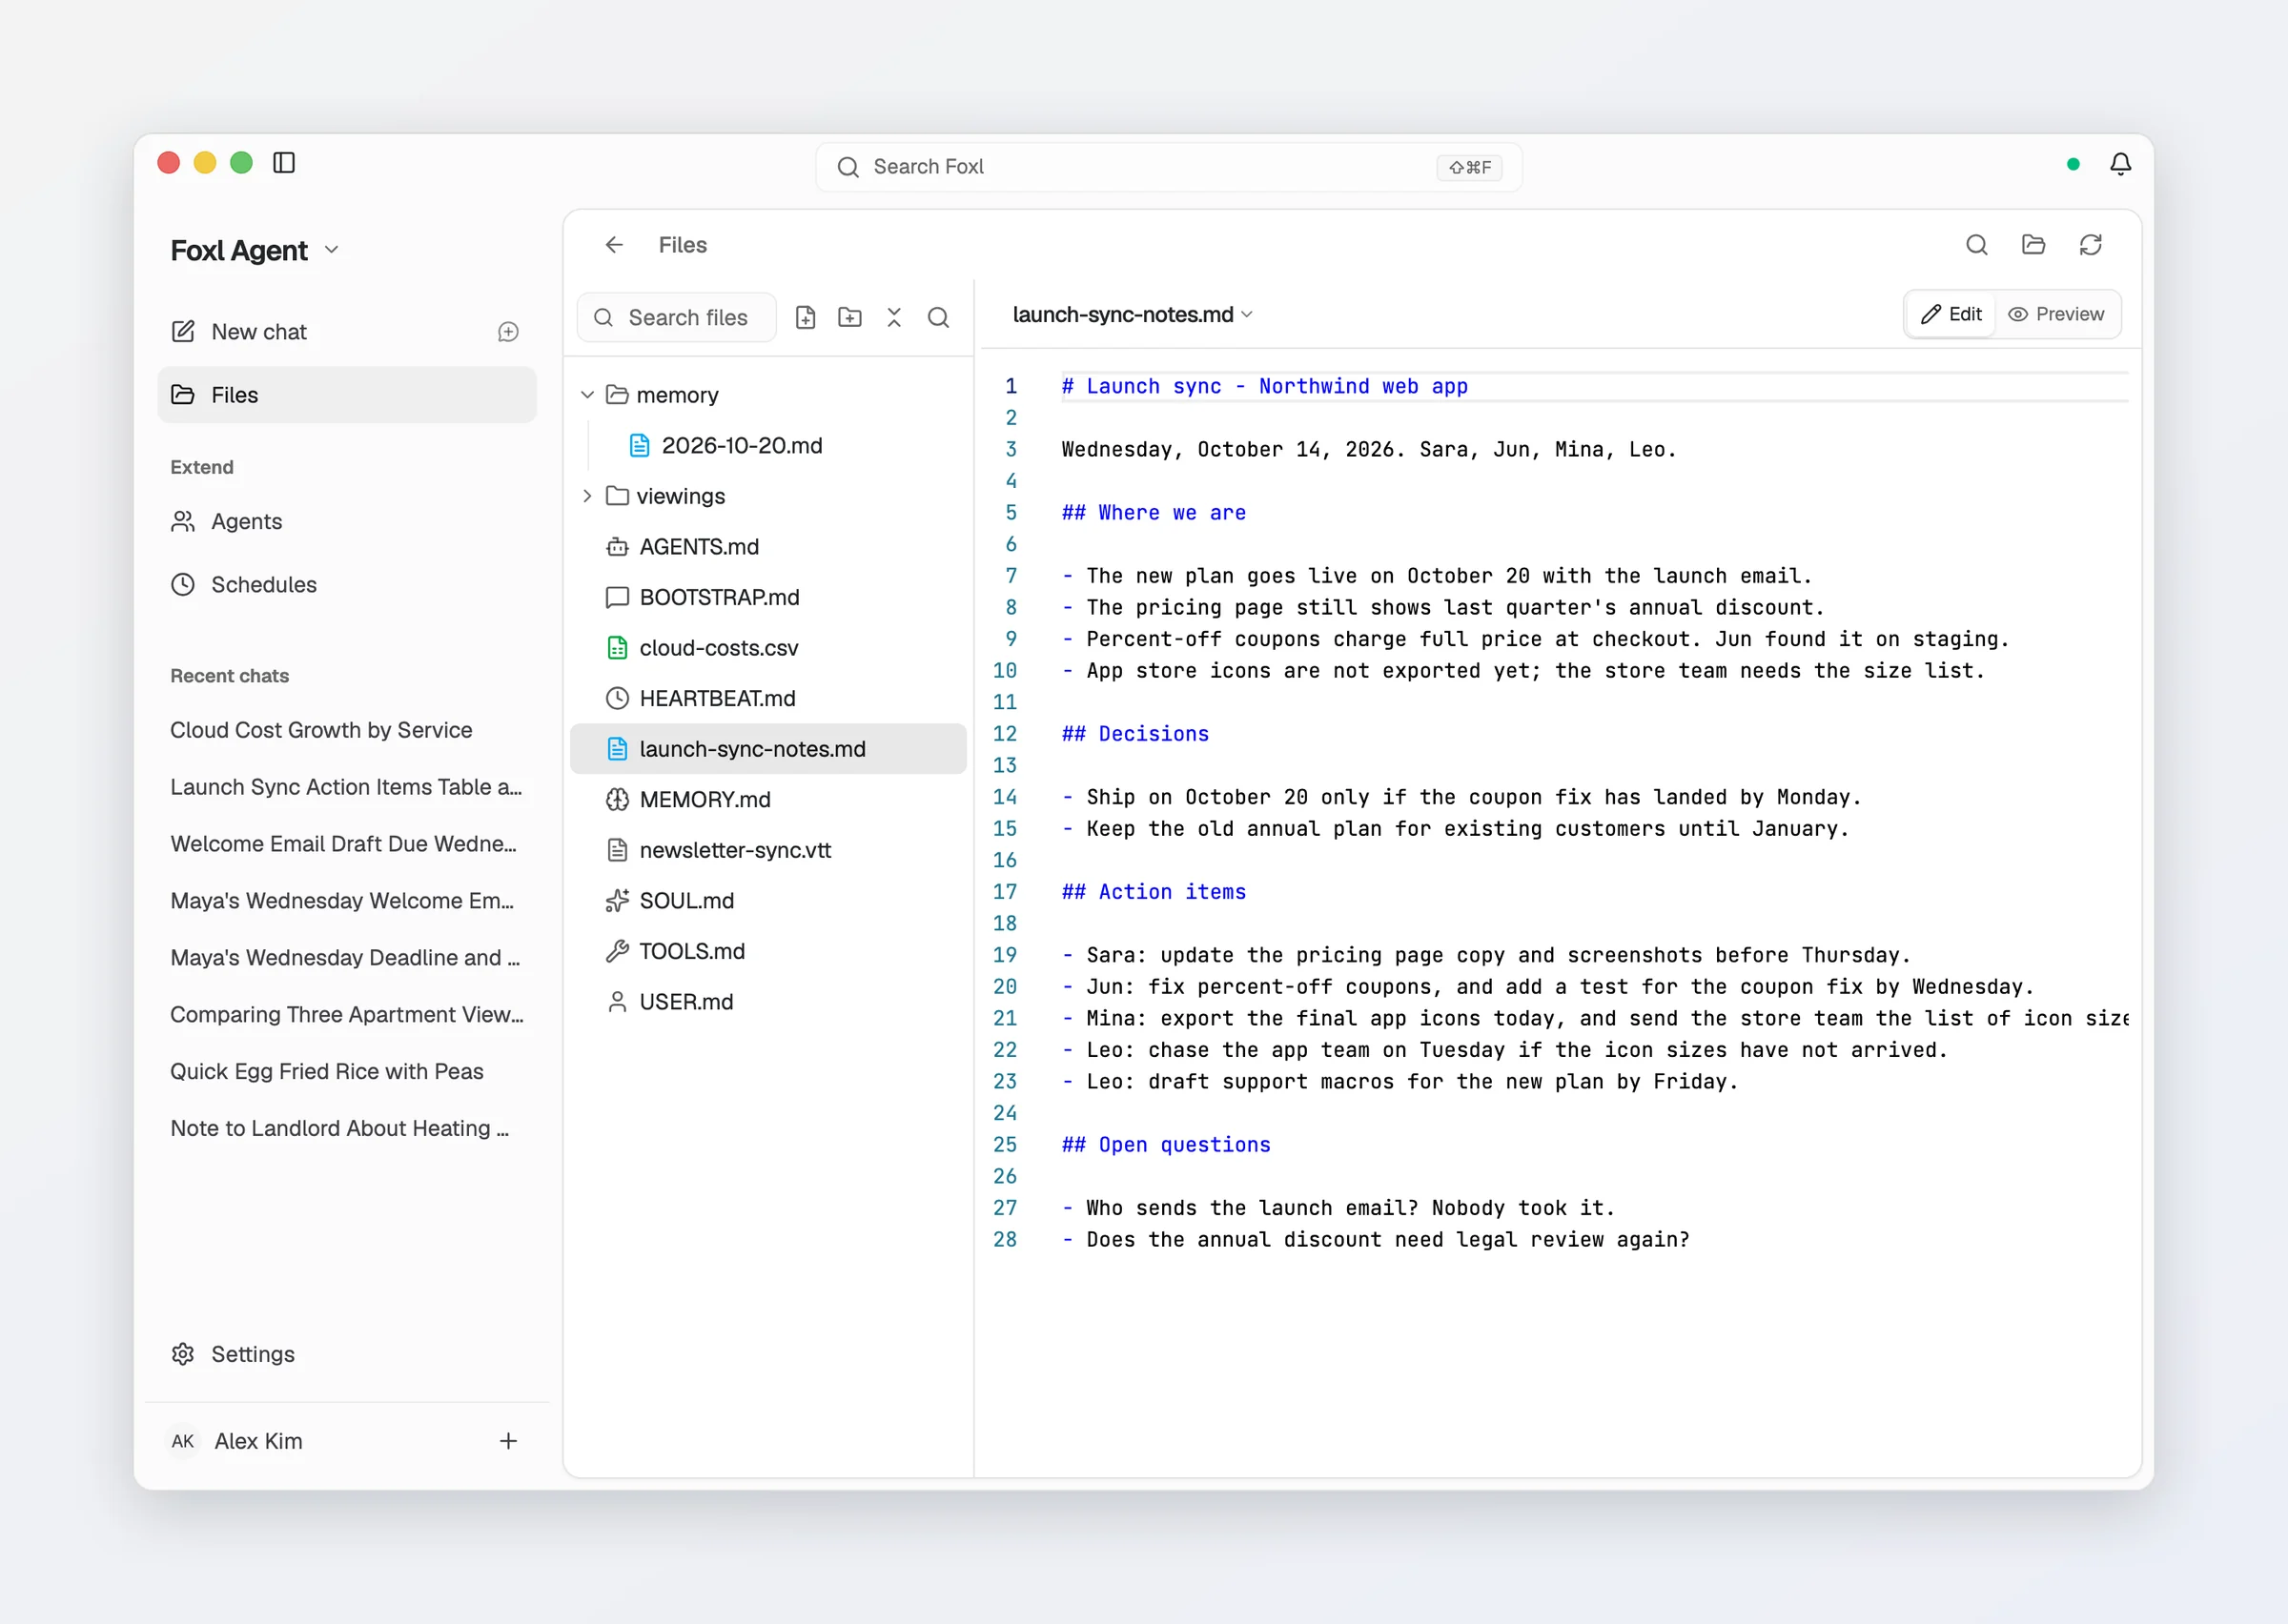Click the green status dot

2073,164
